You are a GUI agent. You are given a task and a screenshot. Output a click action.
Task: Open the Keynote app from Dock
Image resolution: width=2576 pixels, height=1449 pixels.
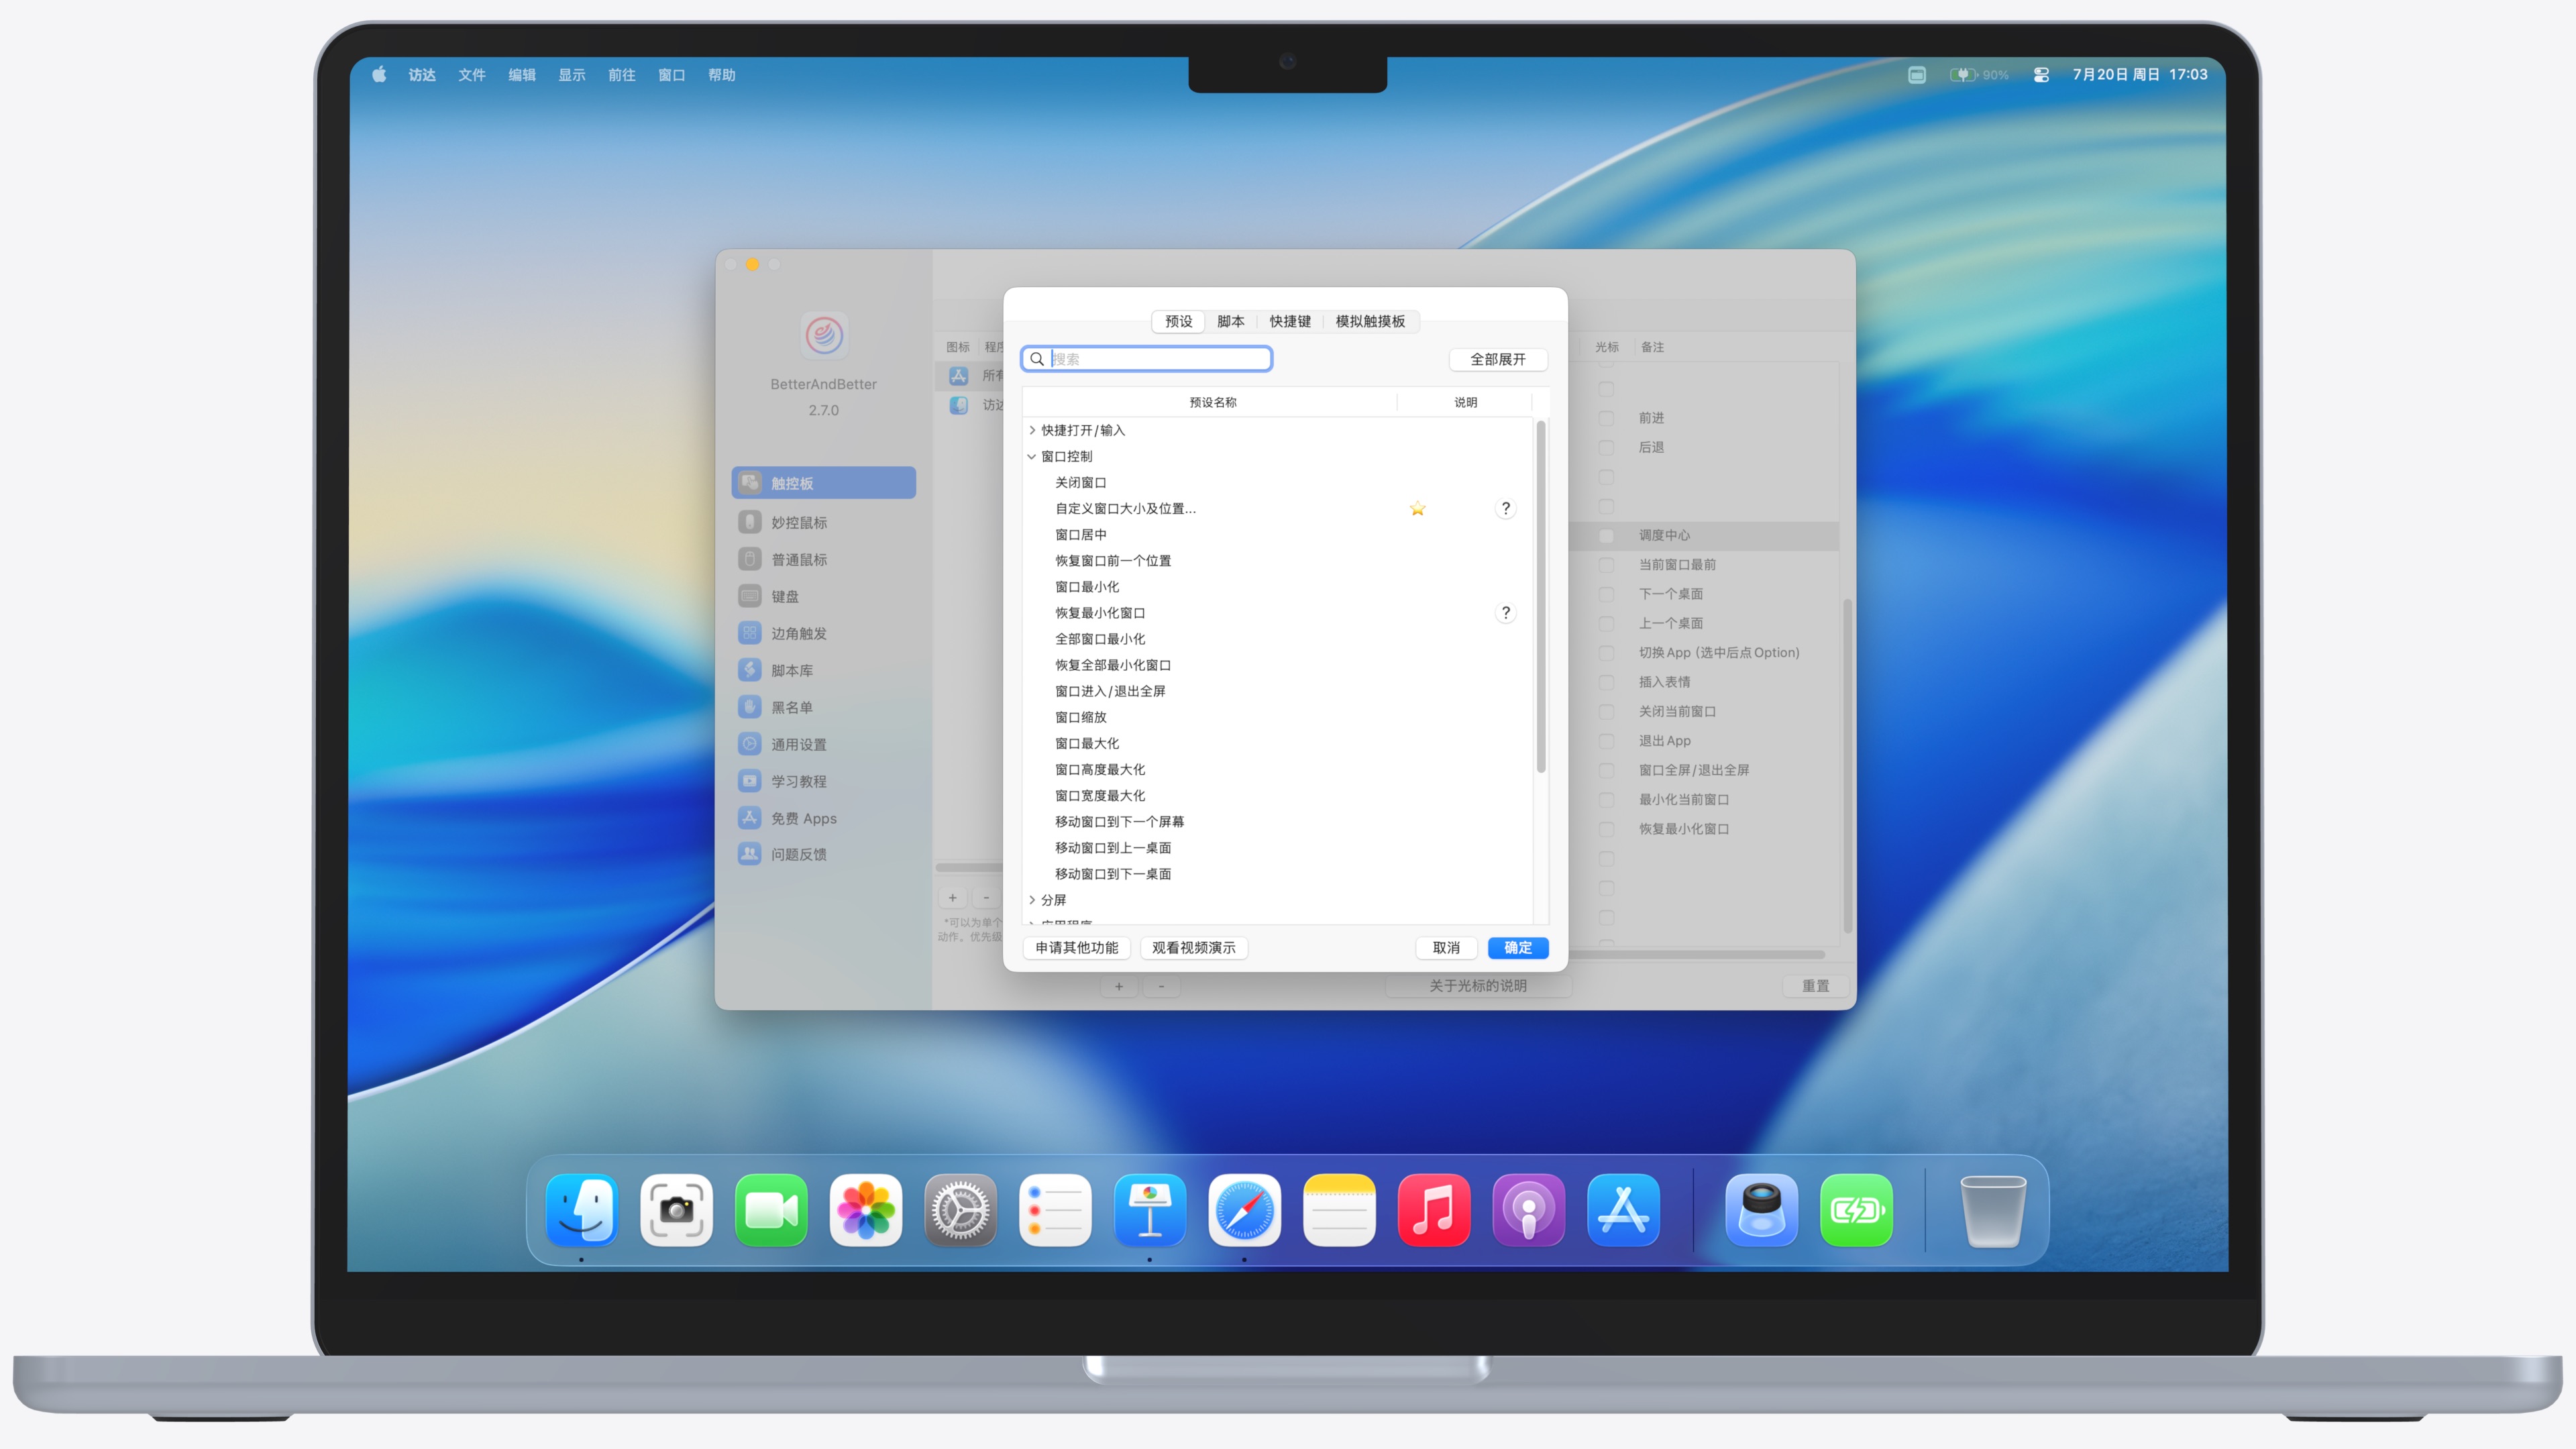(x=1150, y=1211)
